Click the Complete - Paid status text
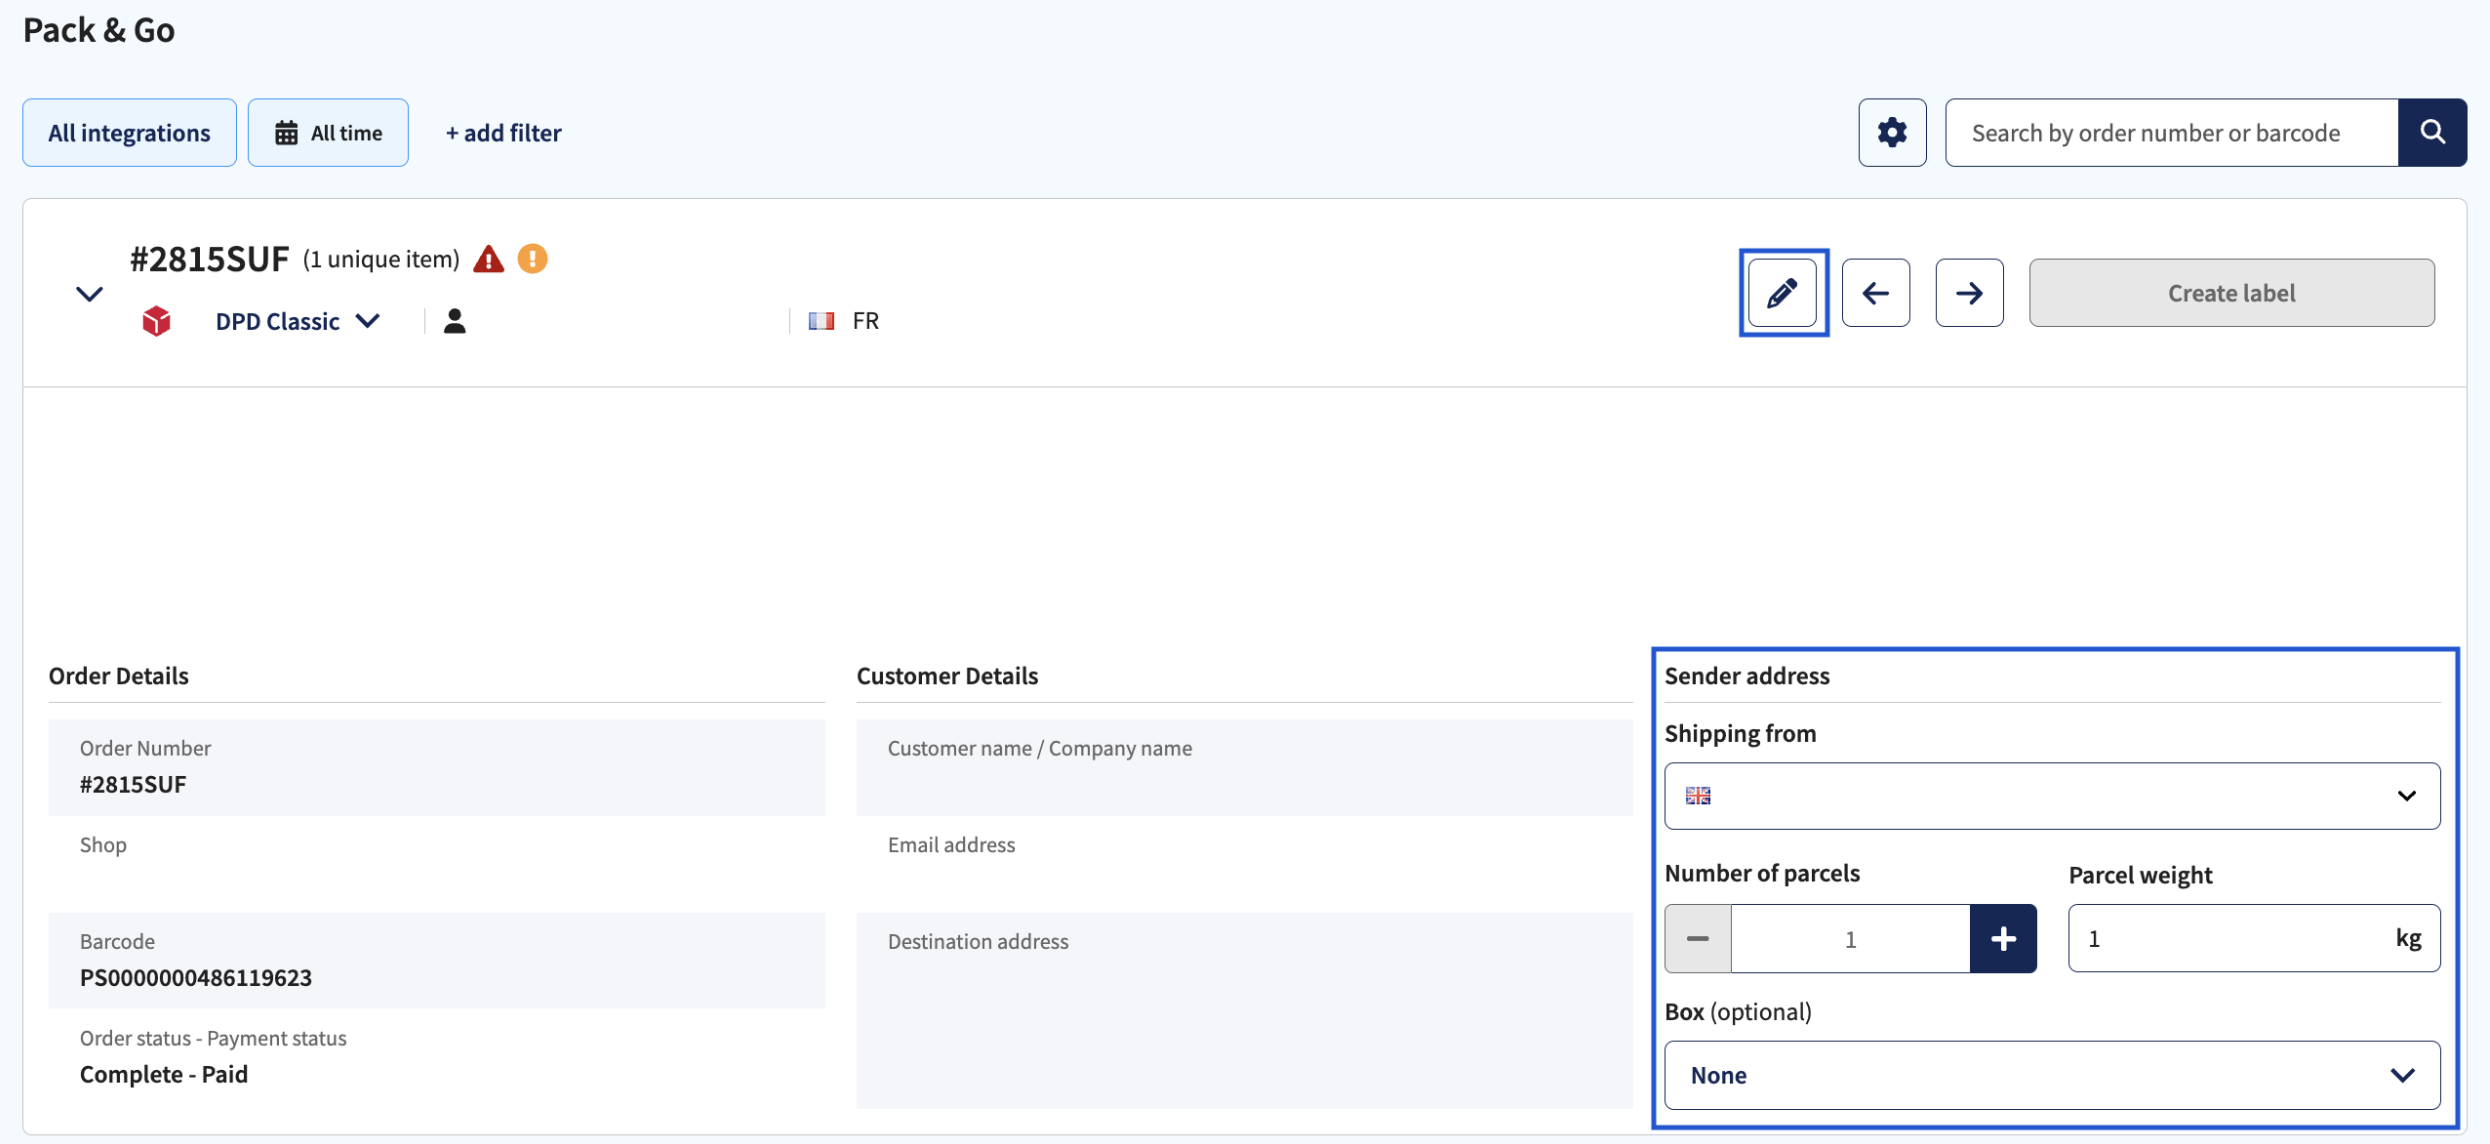The width and height of the screenshot is (2490, 1144). (x=164, y=1074)
